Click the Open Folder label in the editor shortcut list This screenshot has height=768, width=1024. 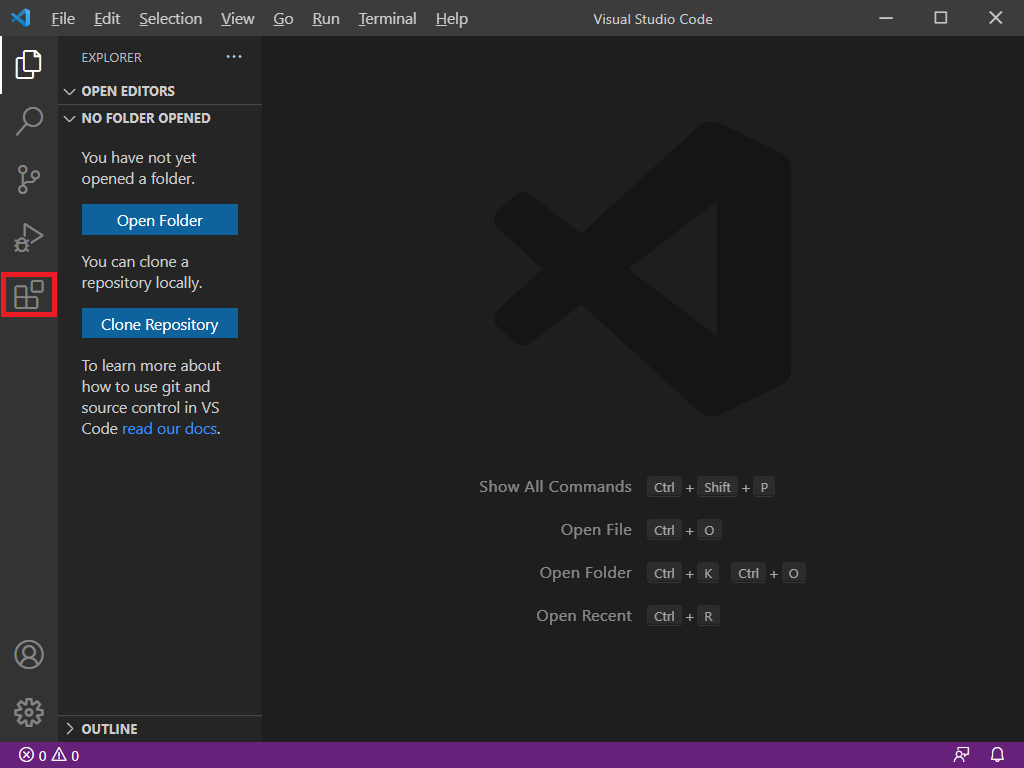(x=586, y=573)
